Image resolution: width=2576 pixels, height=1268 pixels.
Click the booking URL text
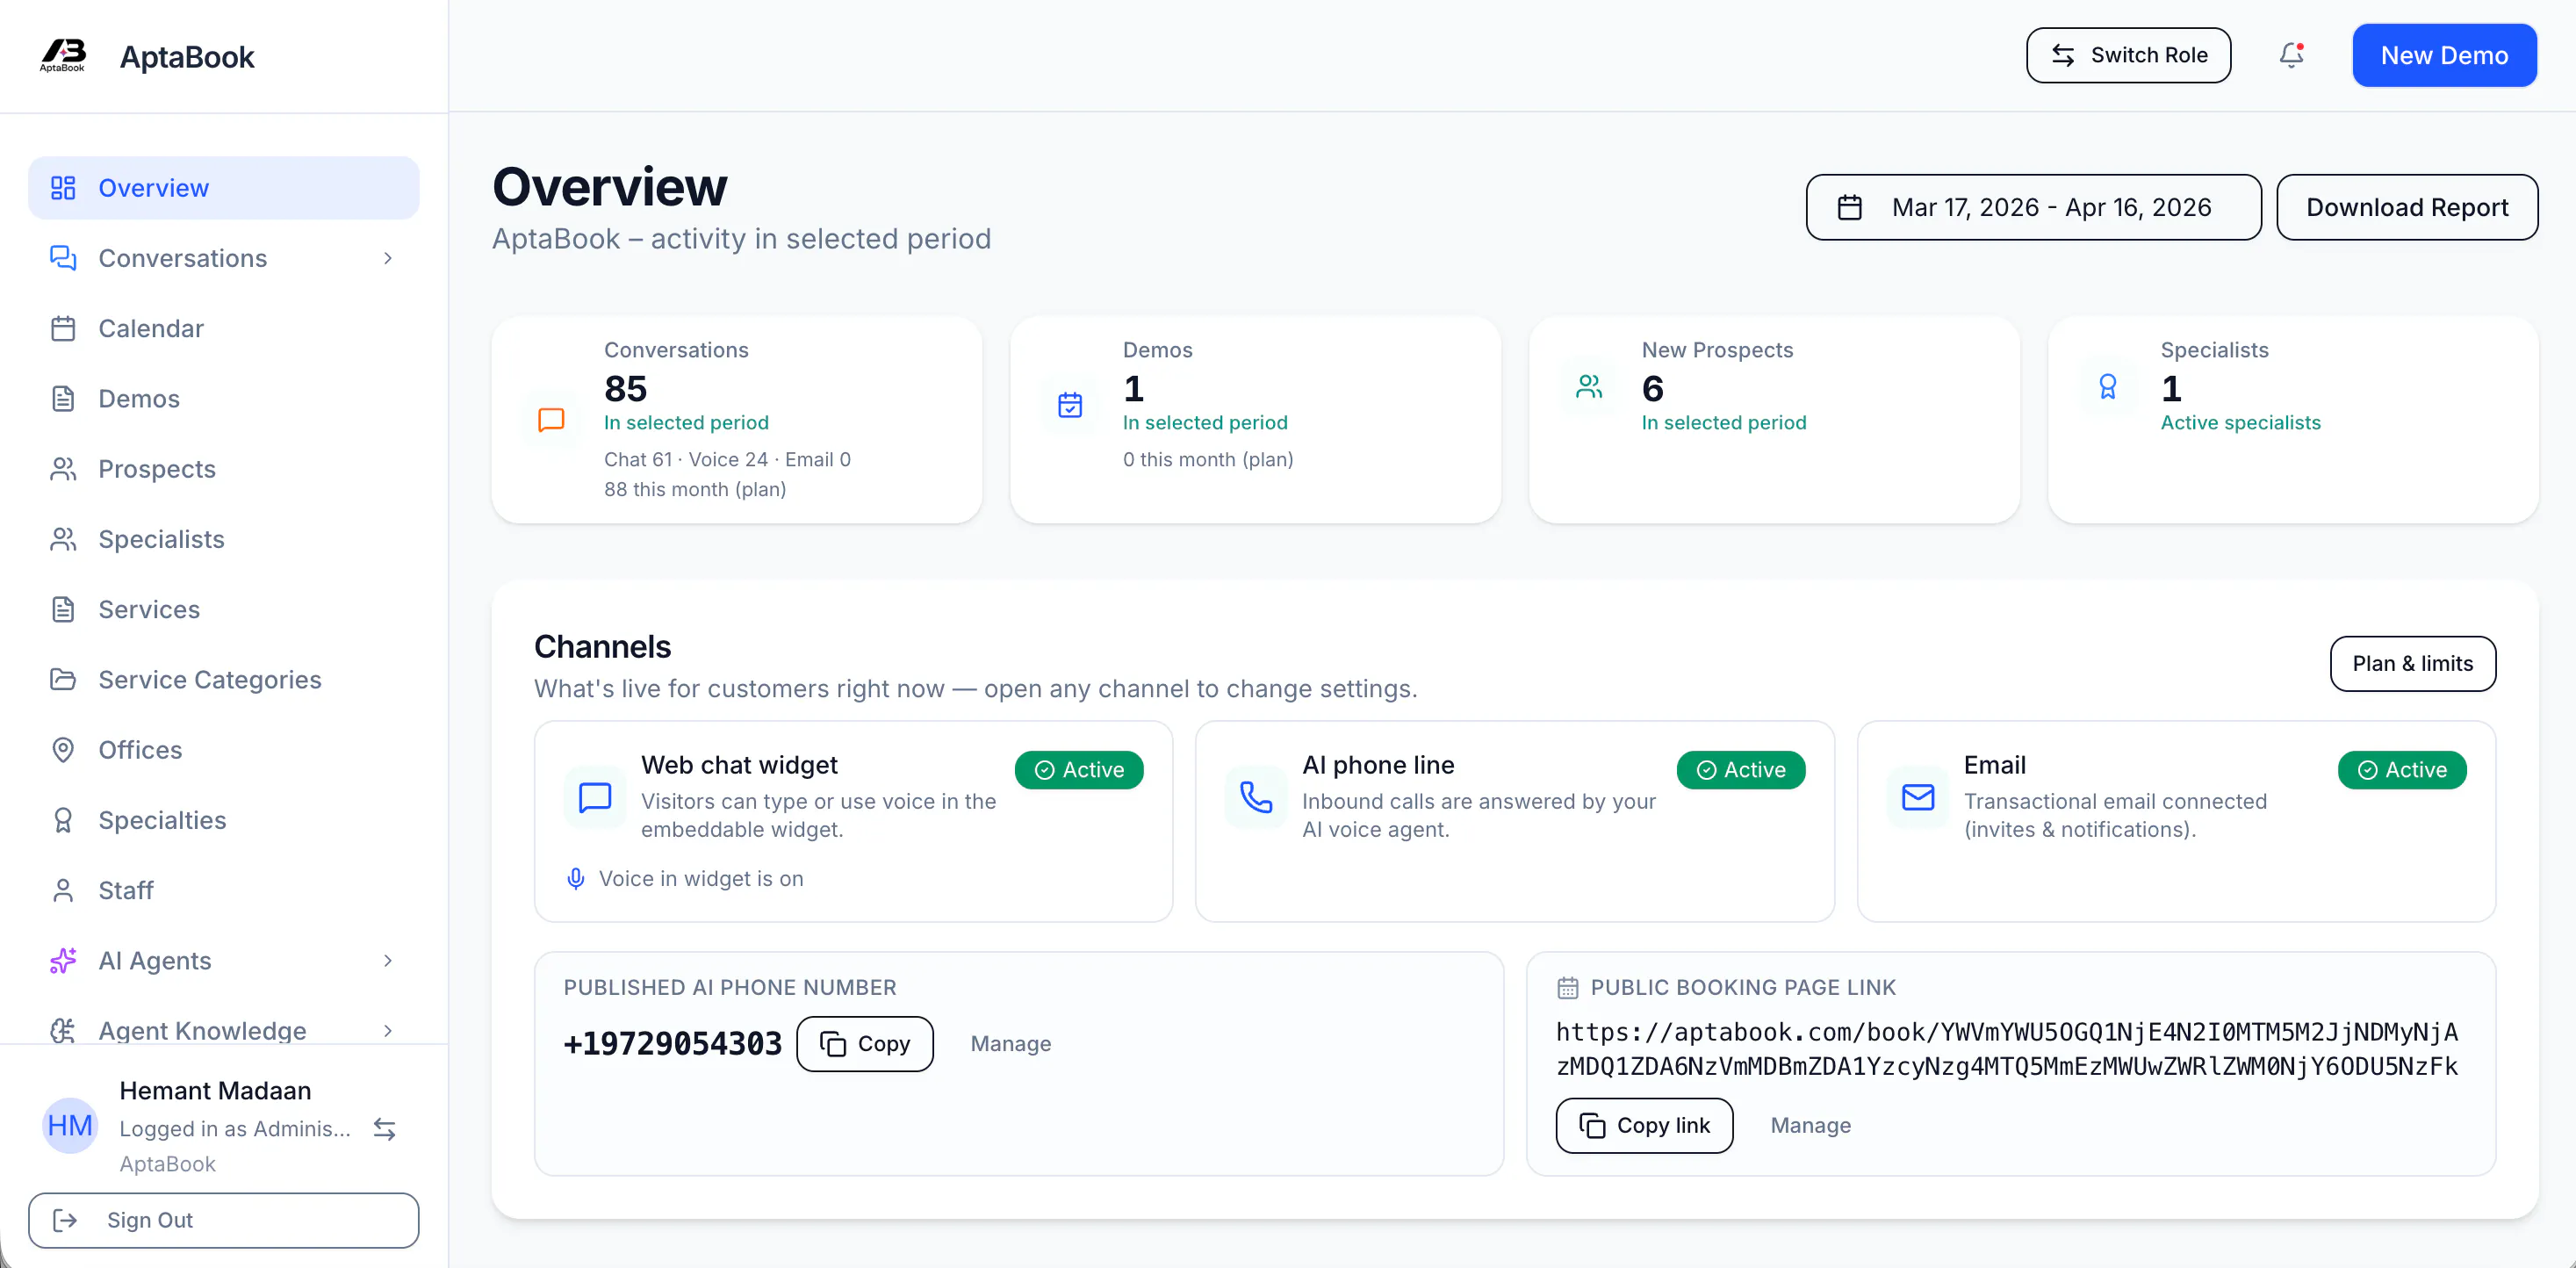pyautogui.click(x=2007, y=1049)
